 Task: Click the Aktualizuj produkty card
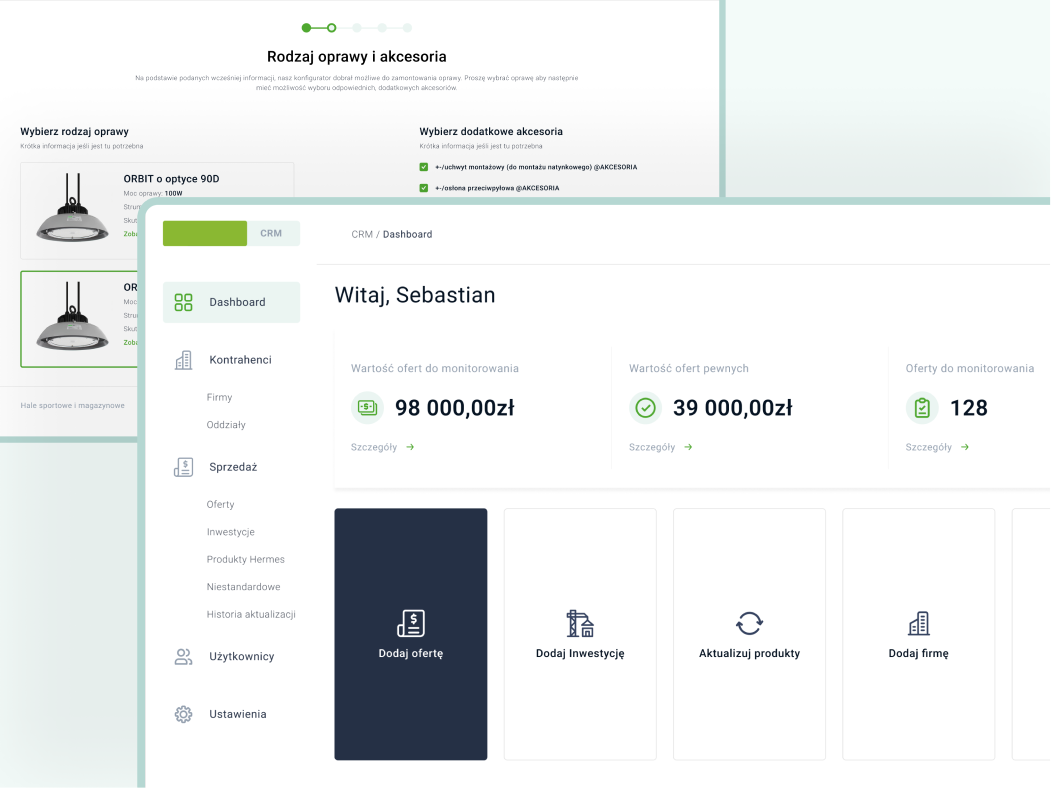[749, 634]
